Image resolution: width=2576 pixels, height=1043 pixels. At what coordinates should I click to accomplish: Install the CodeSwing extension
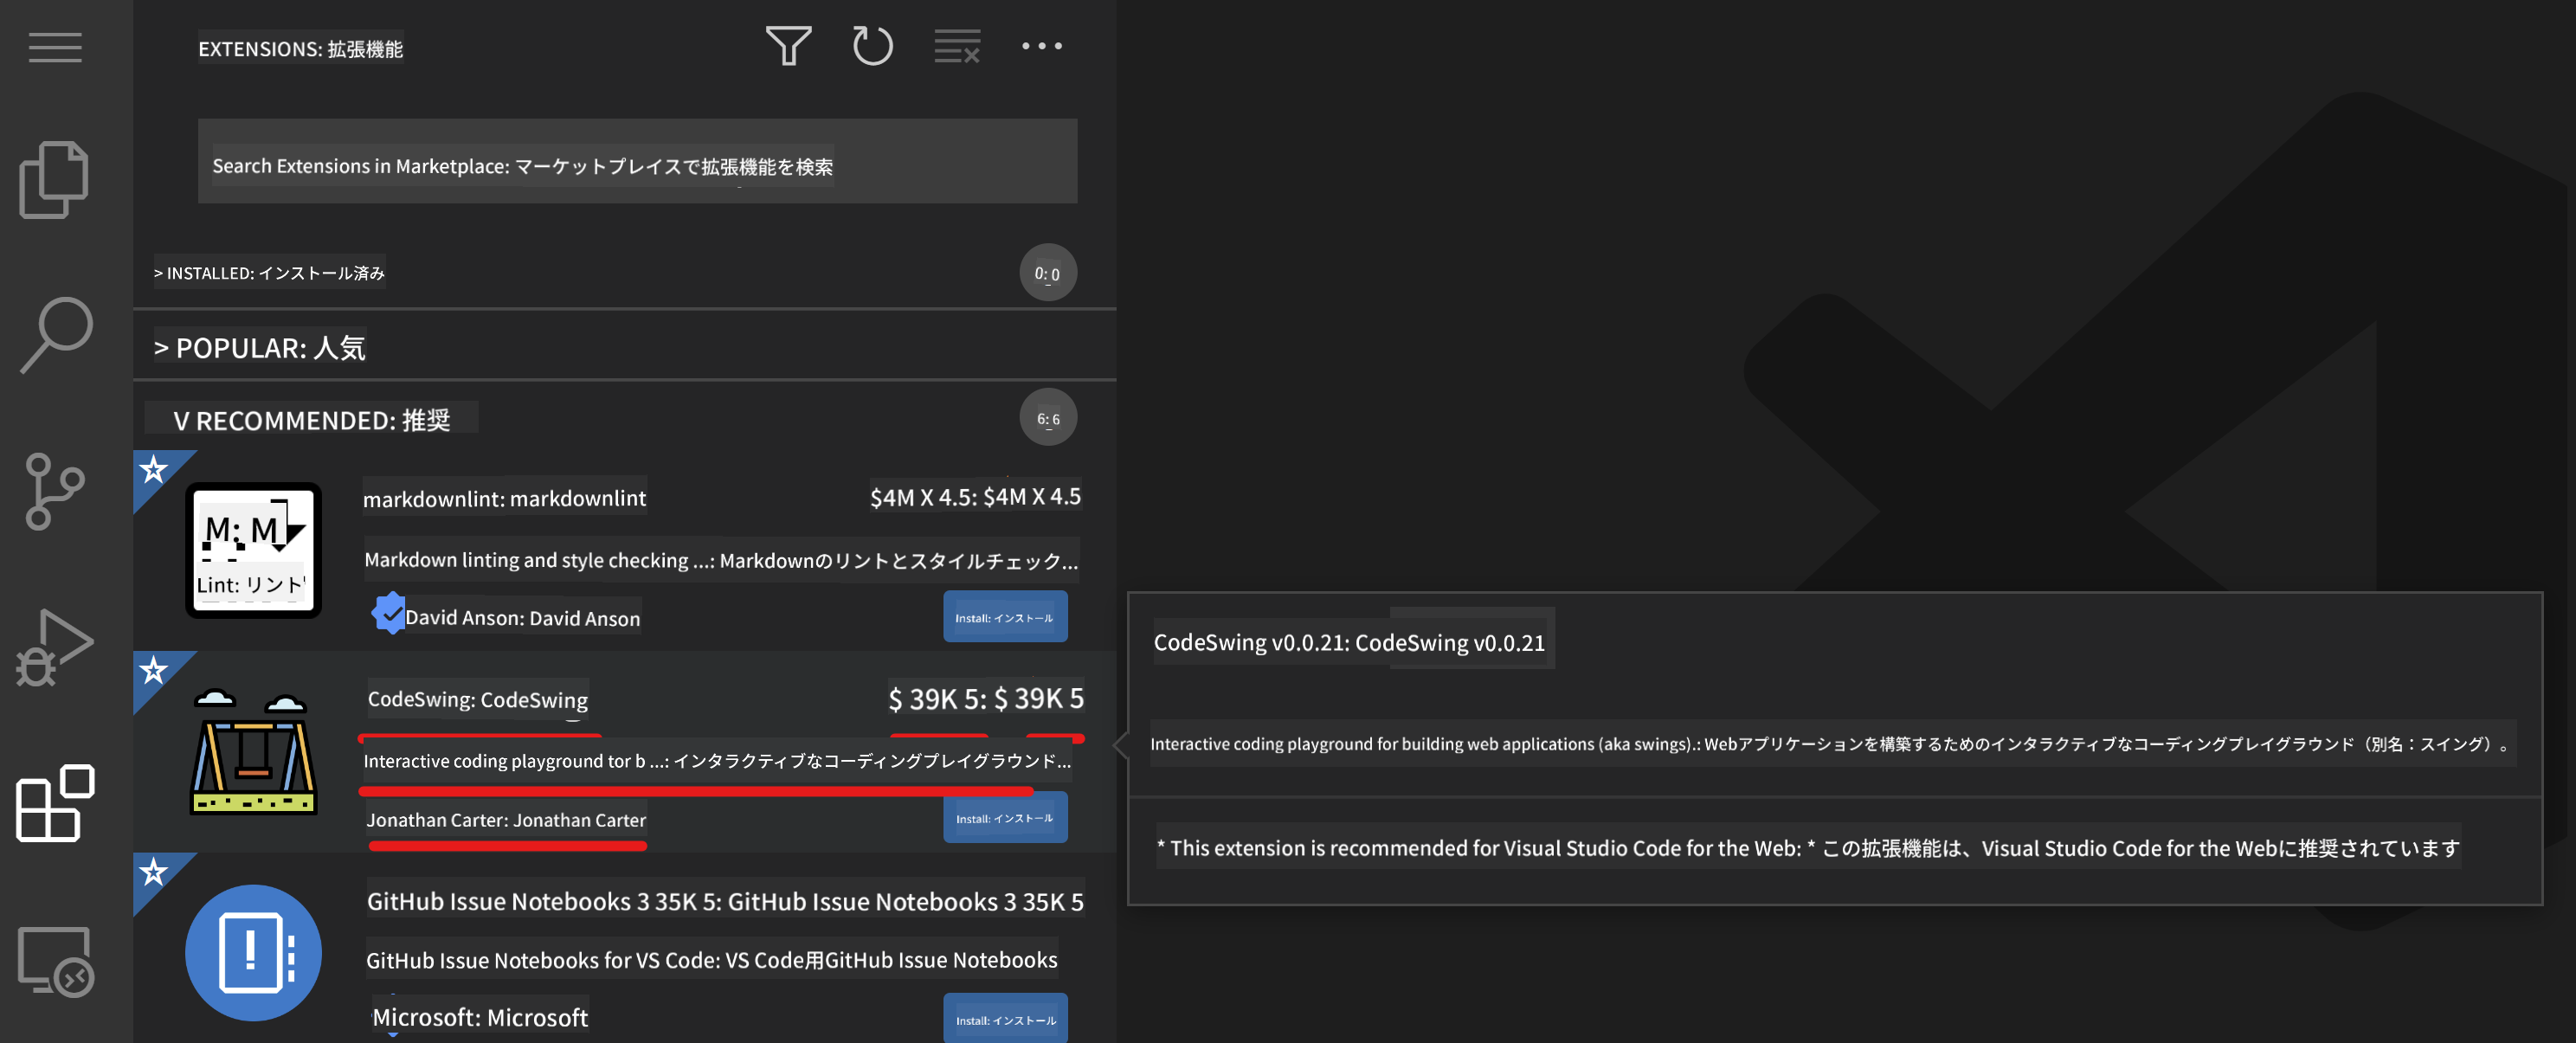(1004, 818)
